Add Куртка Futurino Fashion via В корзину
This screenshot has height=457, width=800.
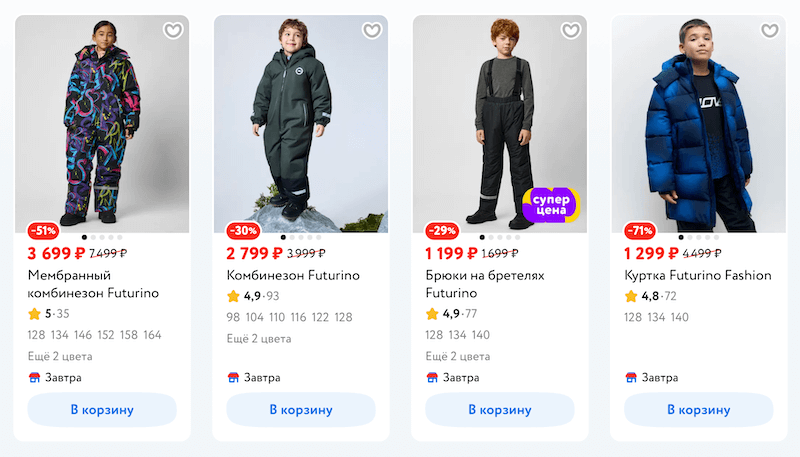699,410
